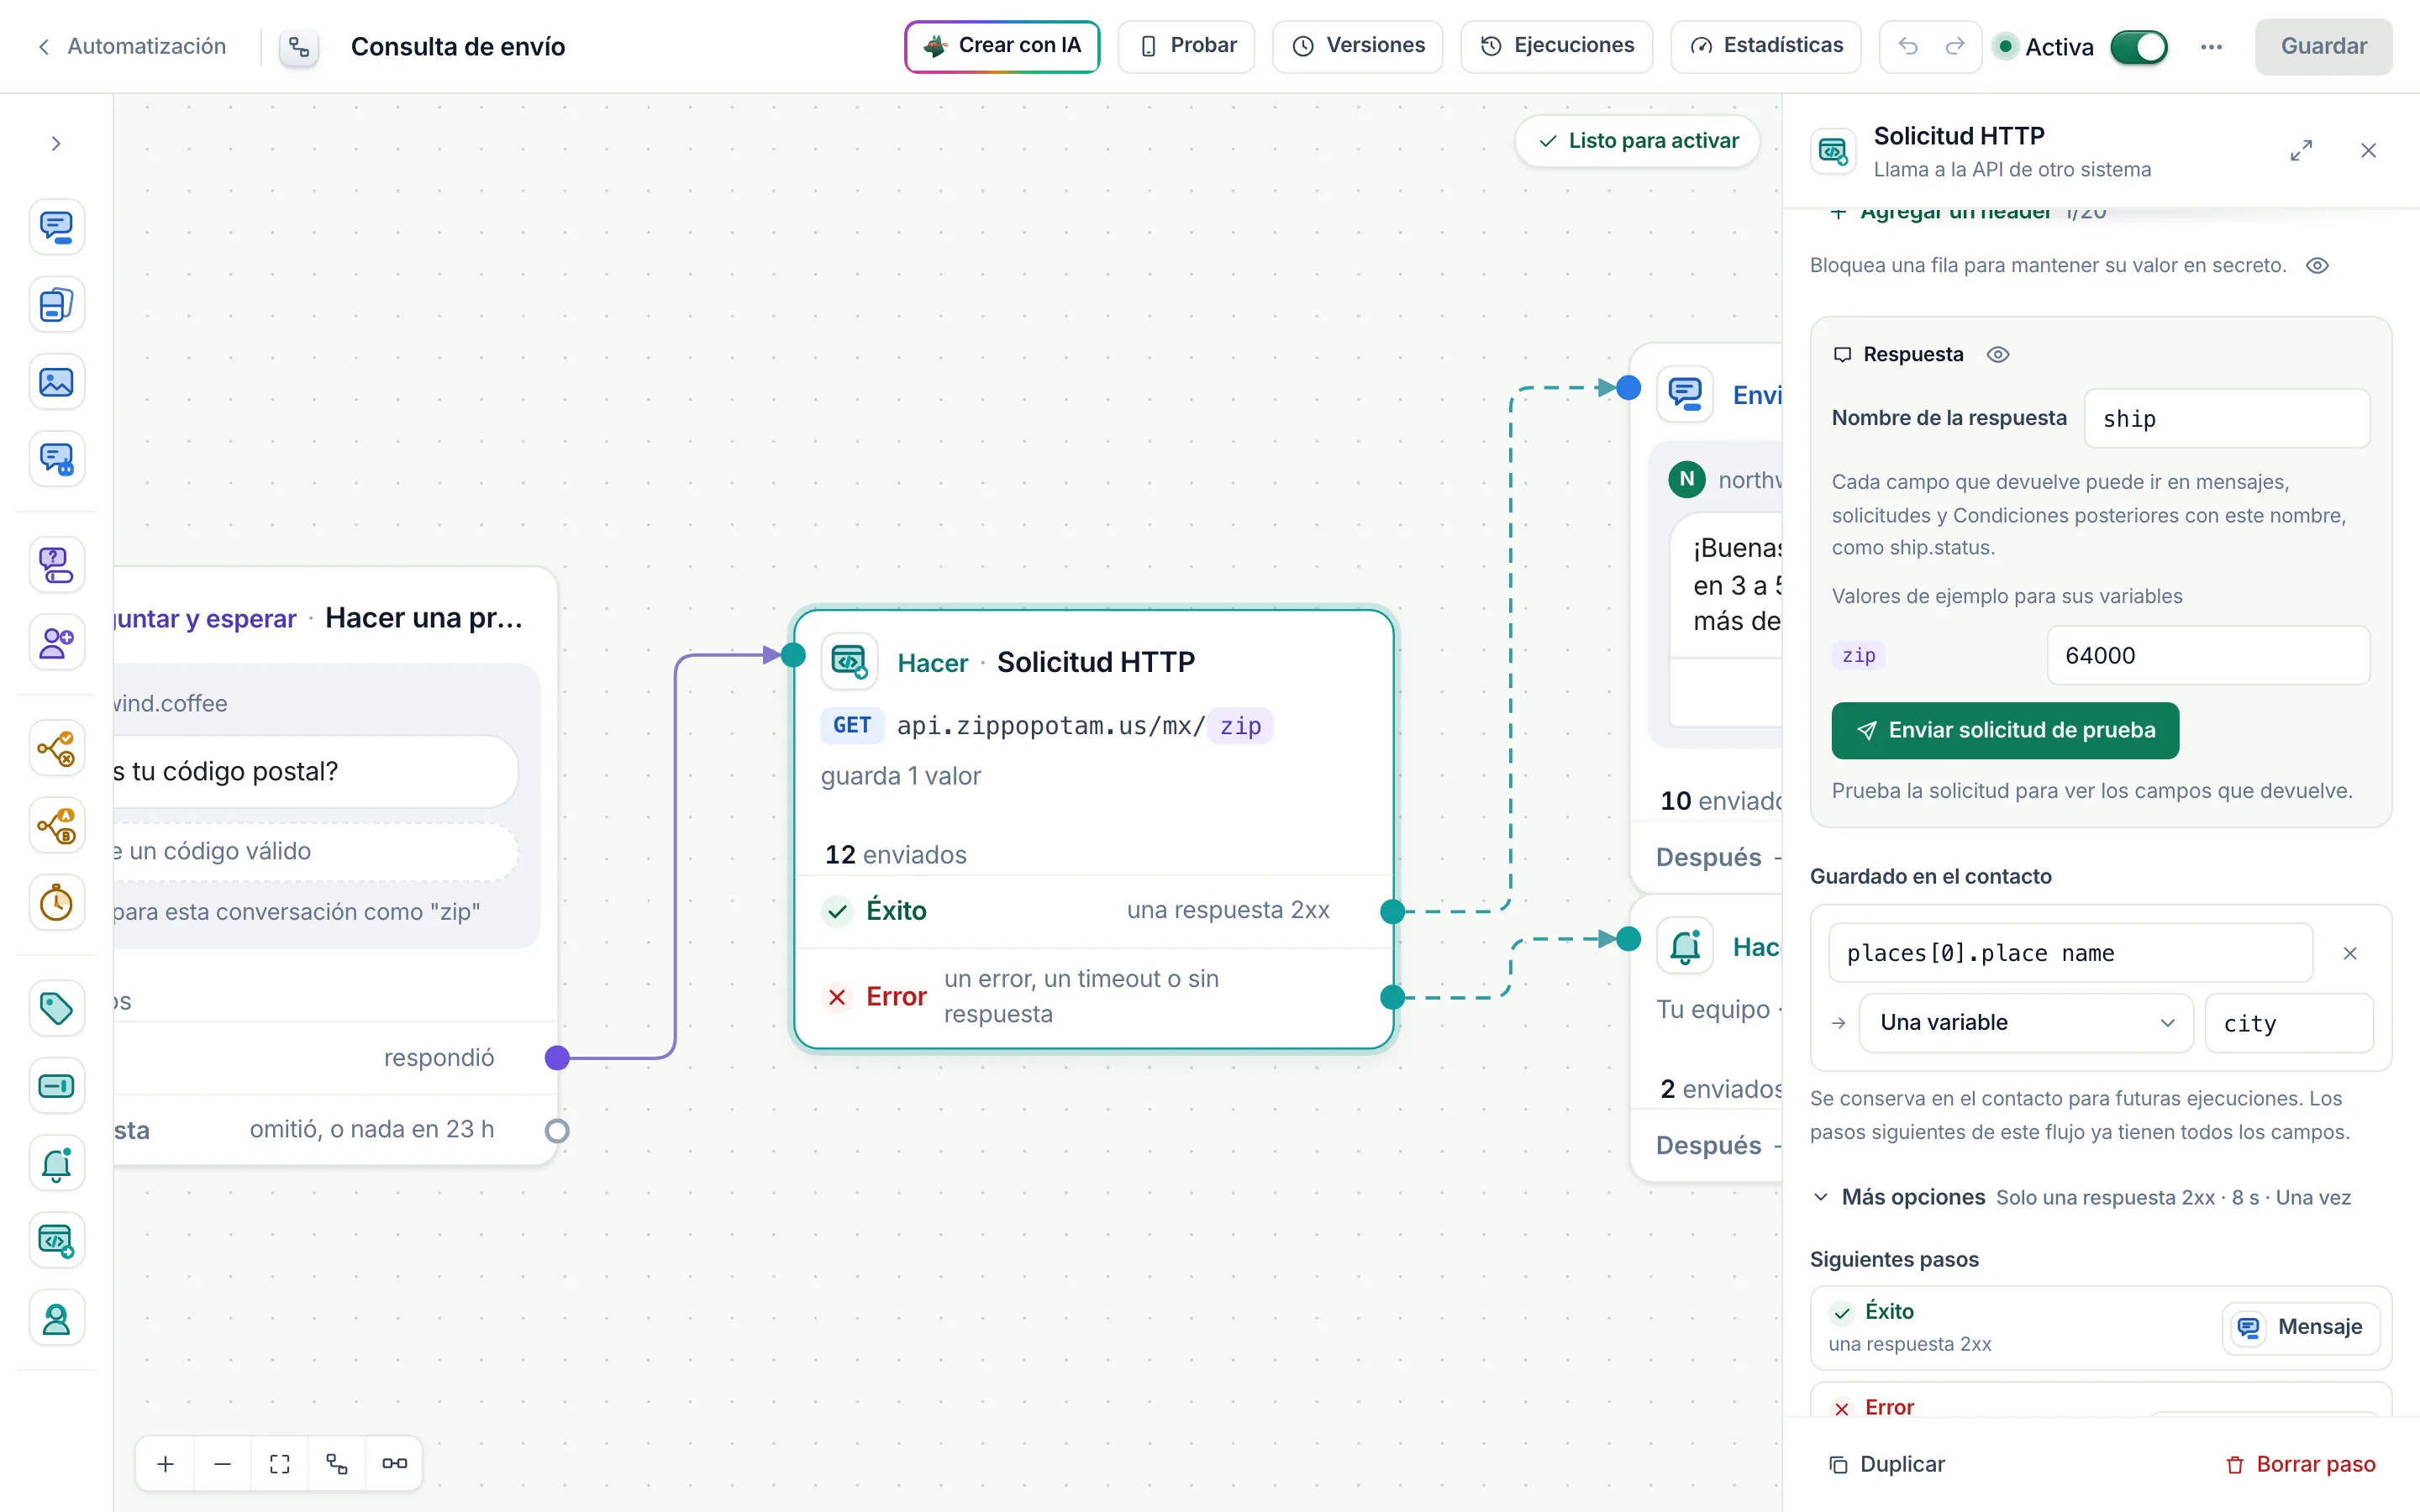
Task: Select the tag block icon in sidebar
Action: click(x=56, y=1007)
